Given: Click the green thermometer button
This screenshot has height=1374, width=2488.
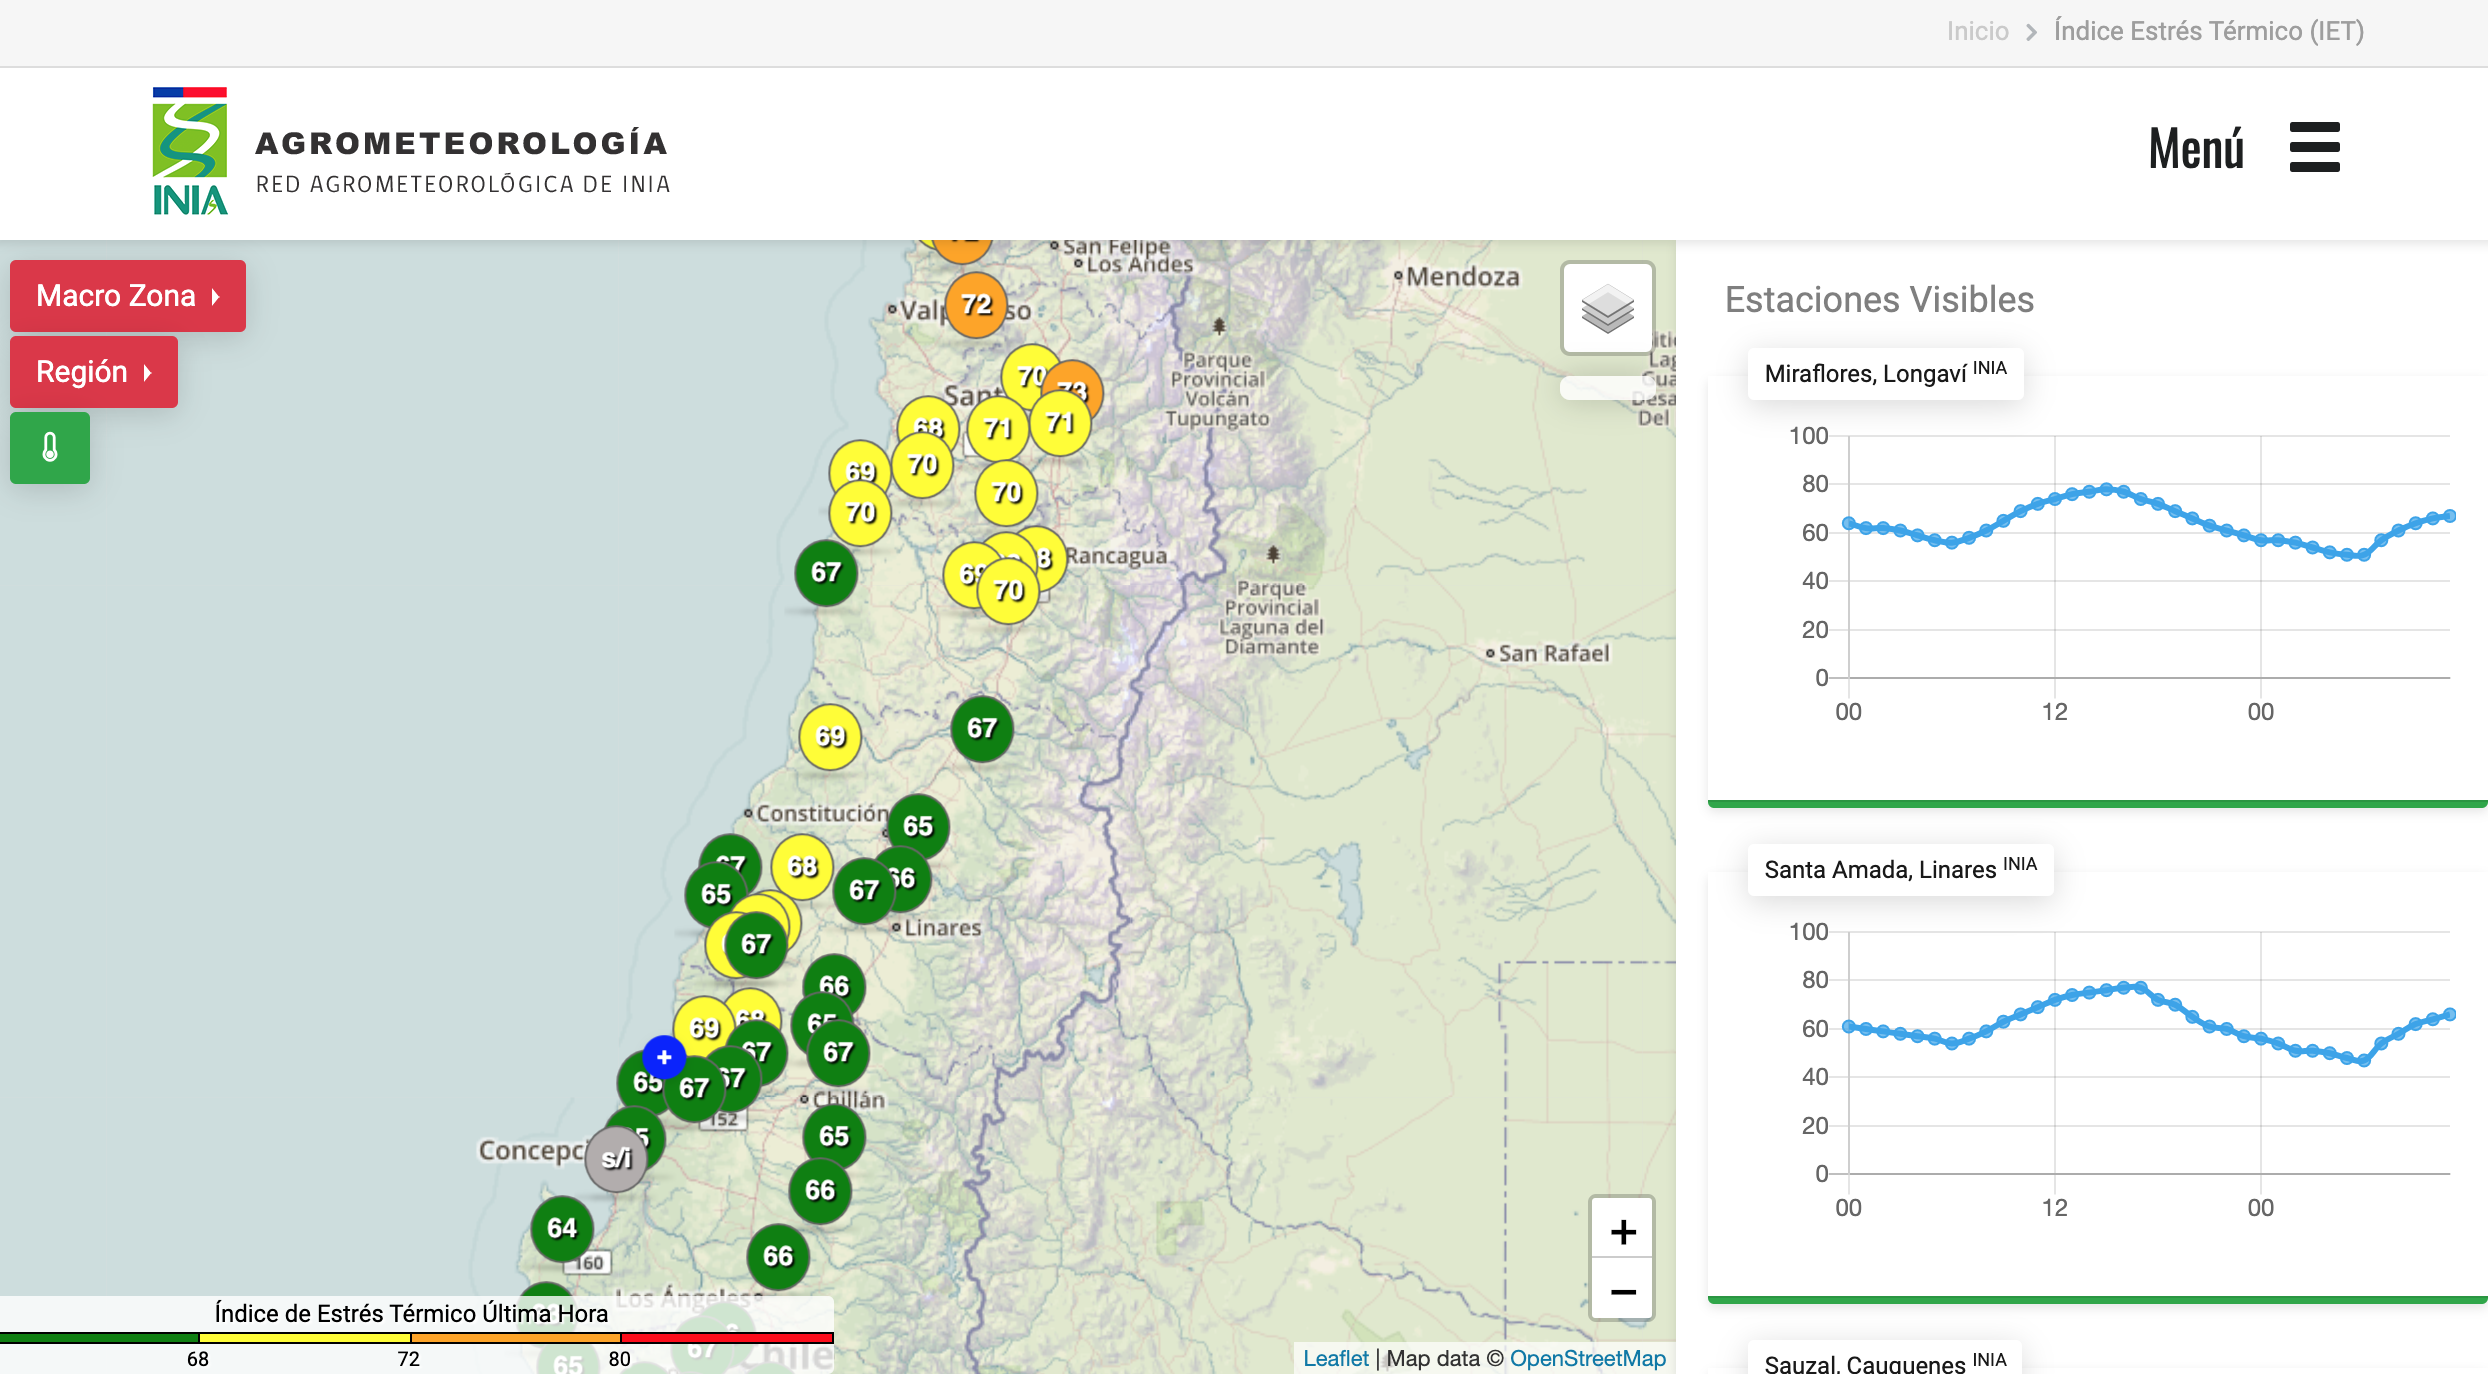Looking at the screenshot, I should 50,448.
